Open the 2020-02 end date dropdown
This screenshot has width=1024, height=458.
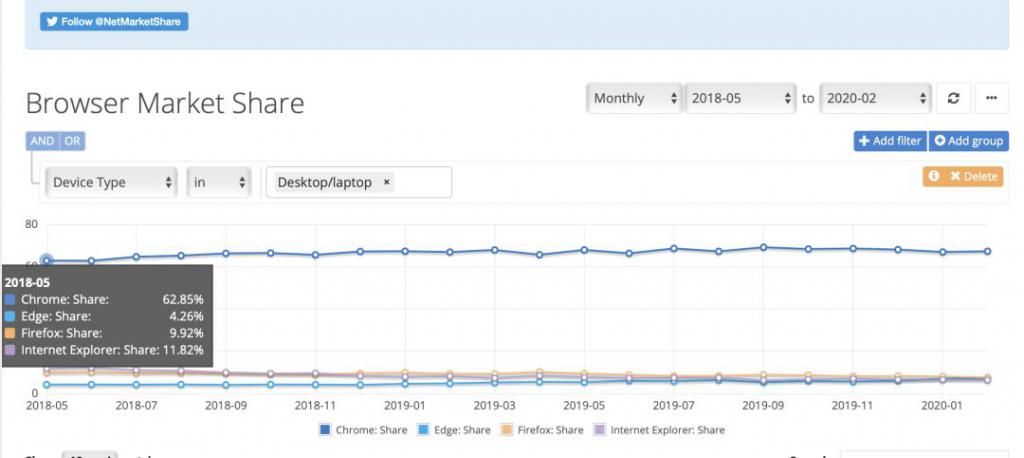pyautogui.click(x=876, y=99)
